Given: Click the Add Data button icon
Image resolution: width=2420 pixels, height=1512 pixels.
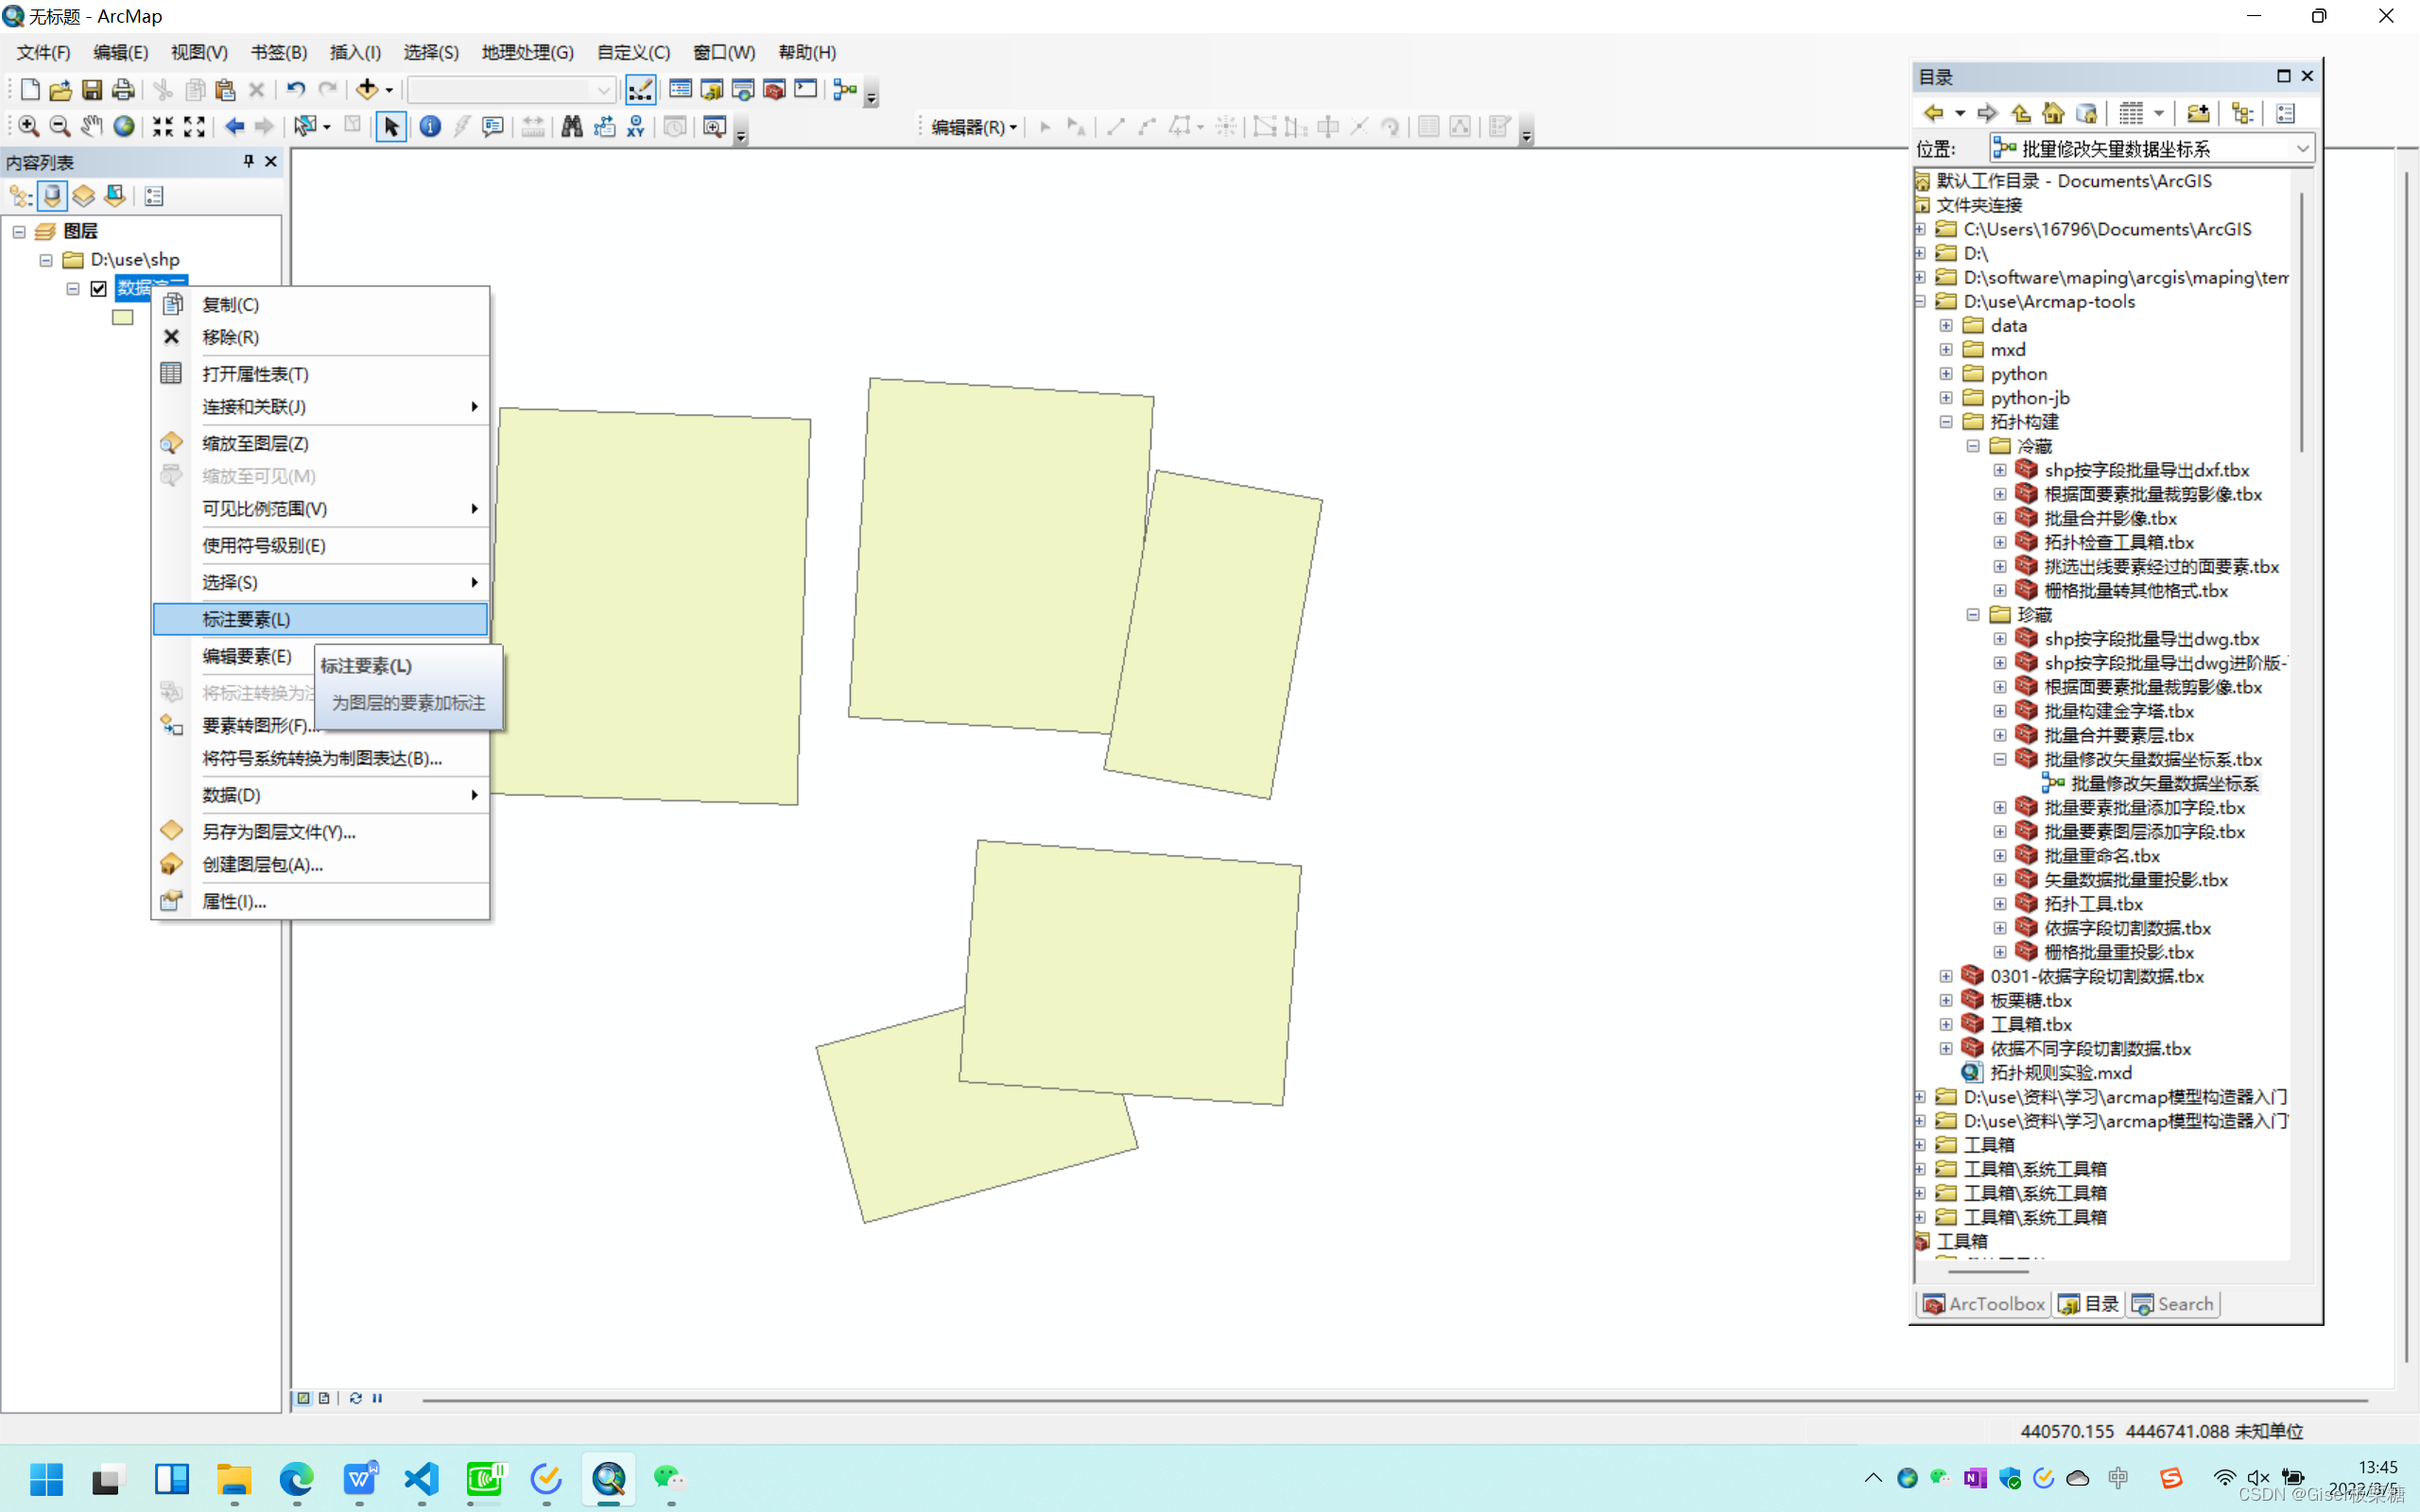Looking at the screenshot, I should [366, 90].
